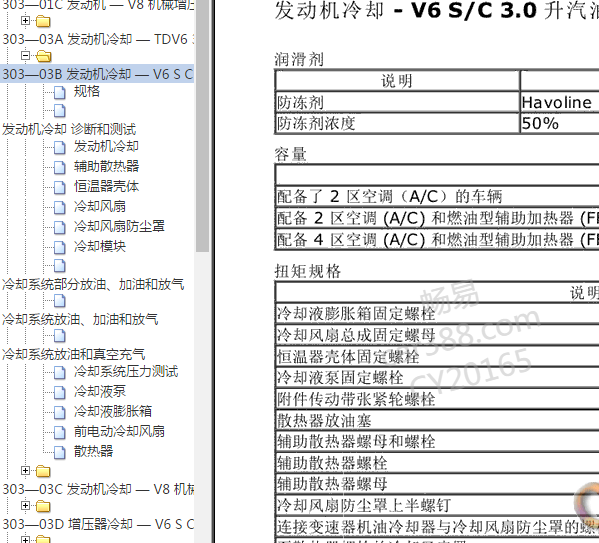Image resolution: width=599 pixels, height=543 pixels.
Task: Expand the folder under 303—01C 发动机
Action: pos(25,20)
